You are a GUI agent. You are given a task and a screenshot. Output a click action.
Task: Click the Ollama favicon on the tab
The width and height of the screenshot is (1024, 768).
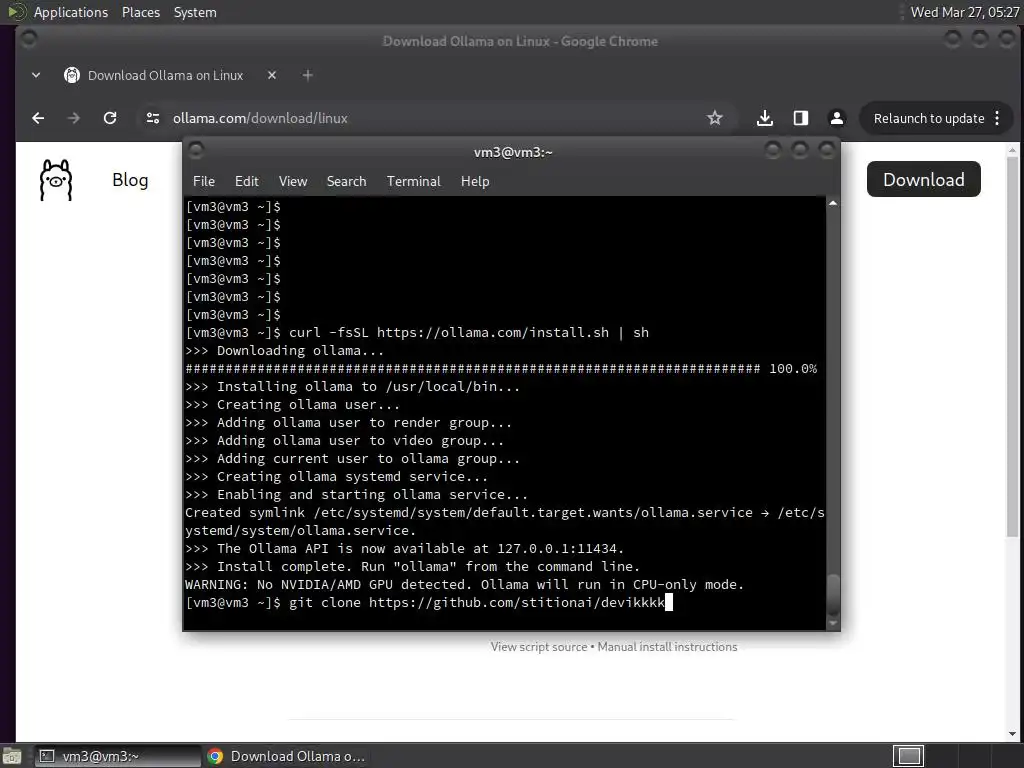pyautogui.click(x=72, y=75)
